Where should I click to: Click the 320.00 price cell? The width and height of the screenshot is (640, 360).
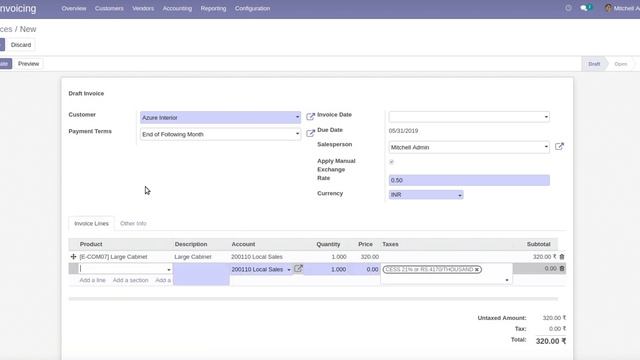[x=370, y=257]
